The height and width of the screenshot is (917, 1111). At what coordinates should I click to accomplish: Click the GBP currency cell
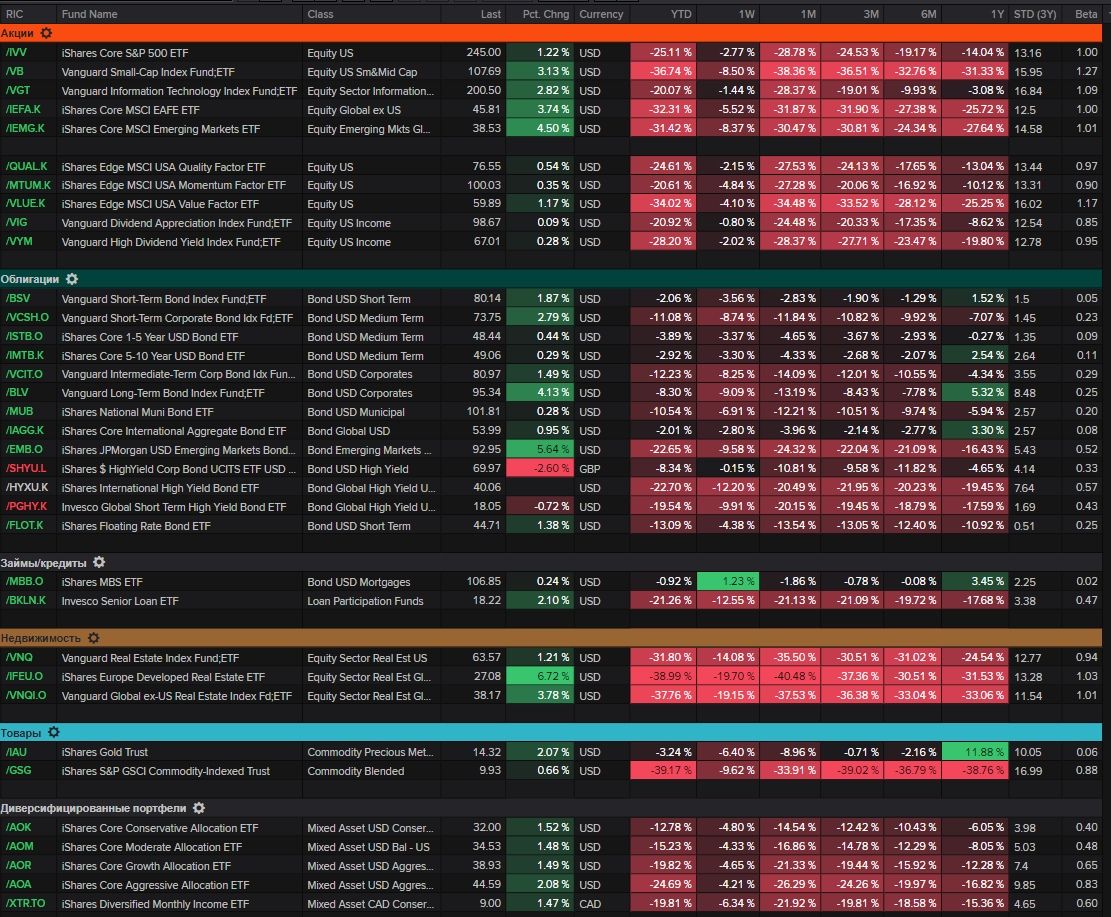point(590,469)
